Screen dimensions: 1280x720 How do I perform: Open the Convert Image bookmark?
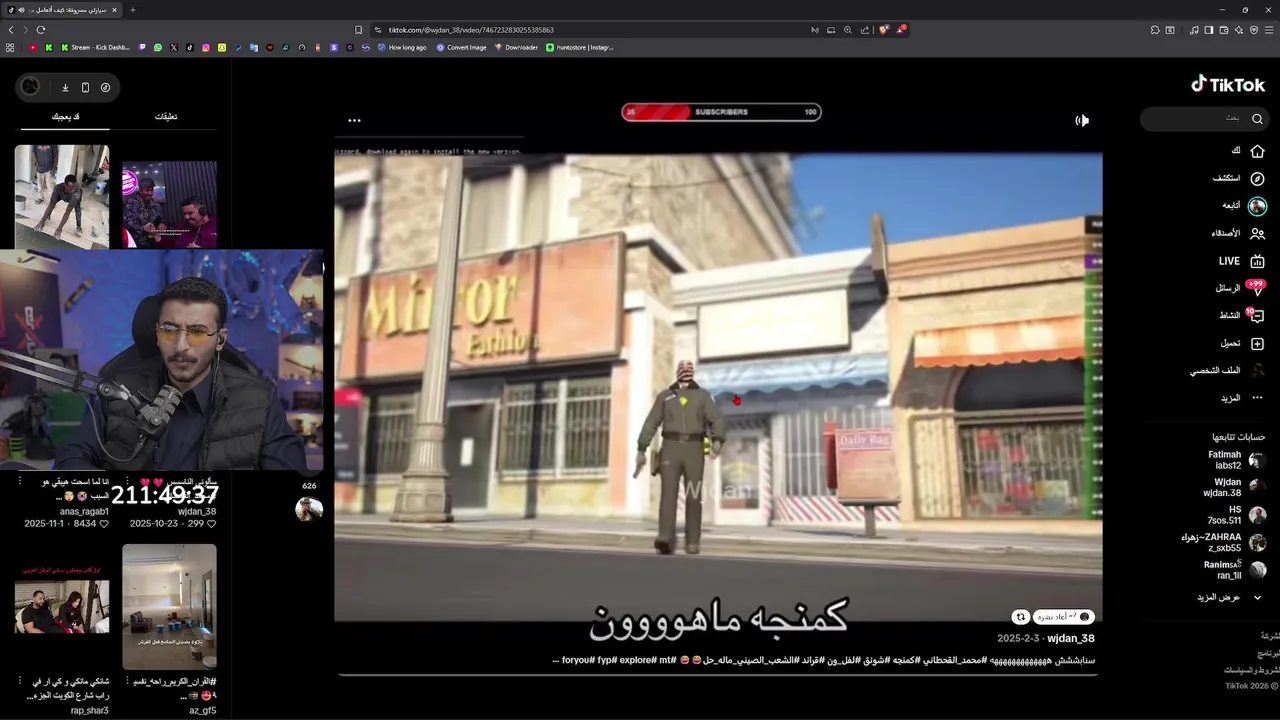[x=461, y=47]
